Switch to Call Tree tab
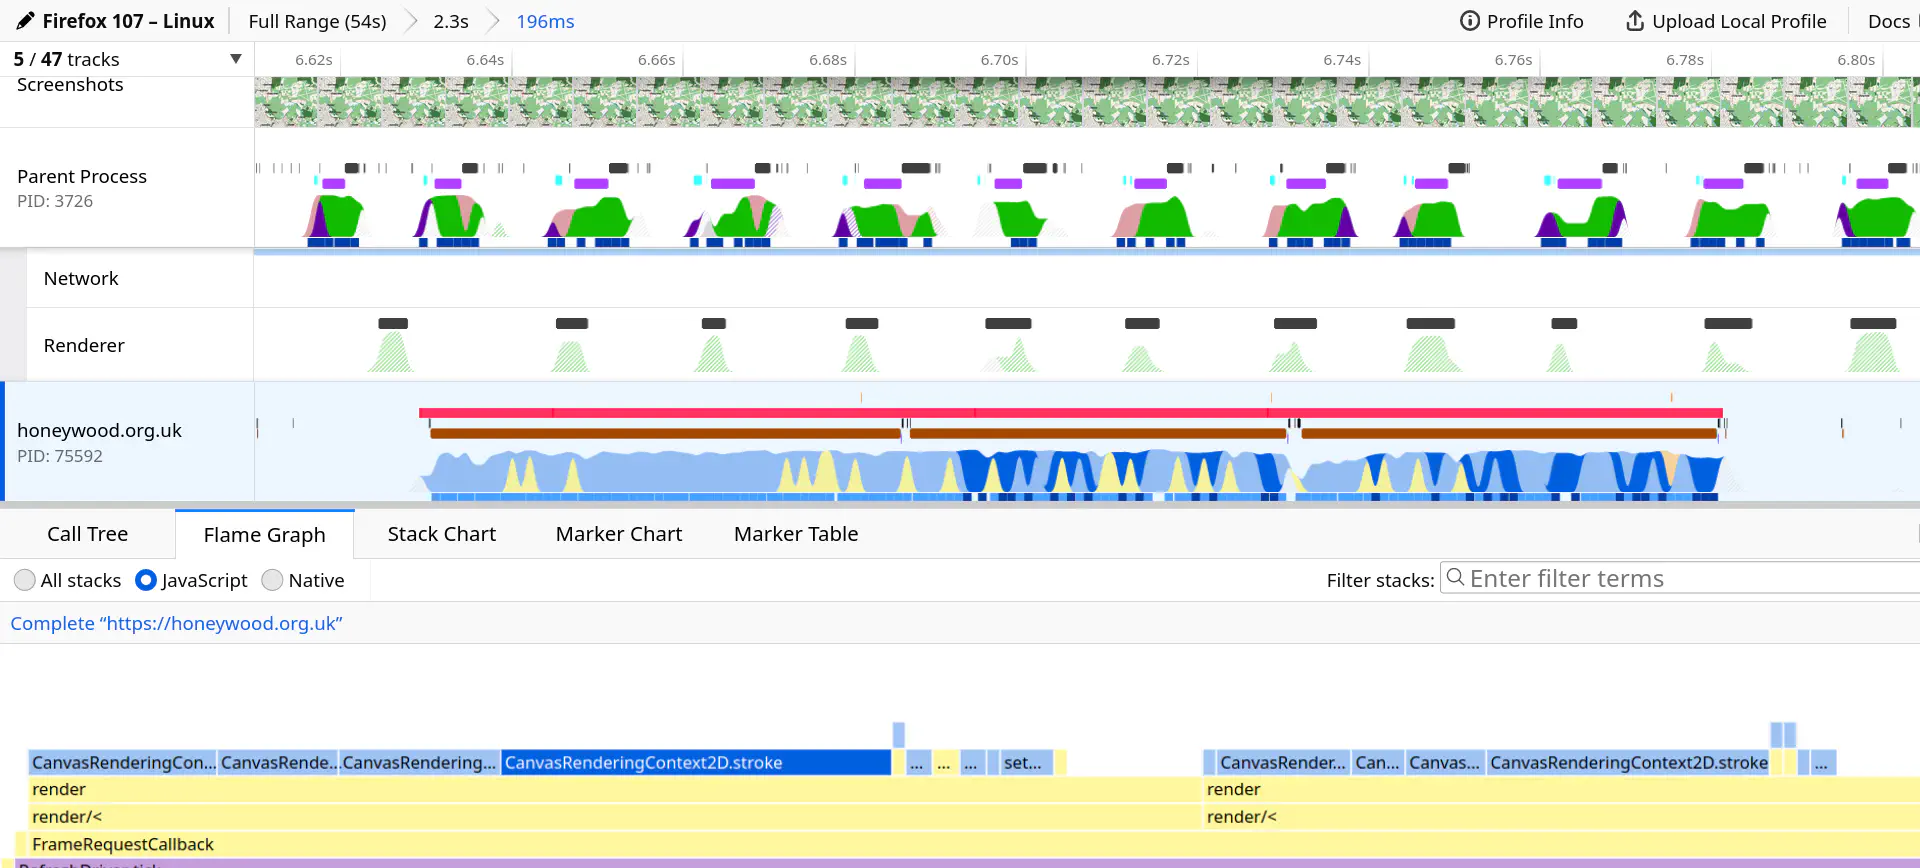This screenshot has width=1920, height=868. (88, 534)
